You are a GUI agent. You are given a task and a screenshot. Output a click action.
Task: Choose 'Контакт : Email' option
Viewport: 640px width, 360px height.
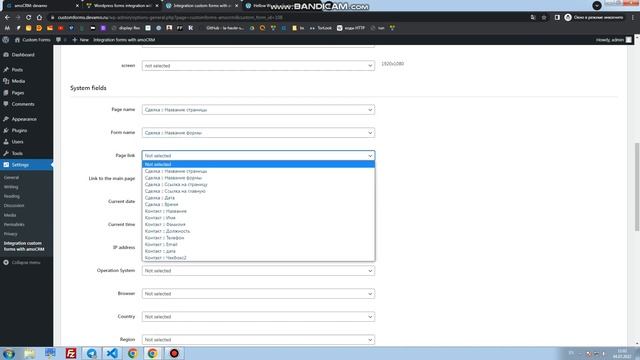pos(258,244)
